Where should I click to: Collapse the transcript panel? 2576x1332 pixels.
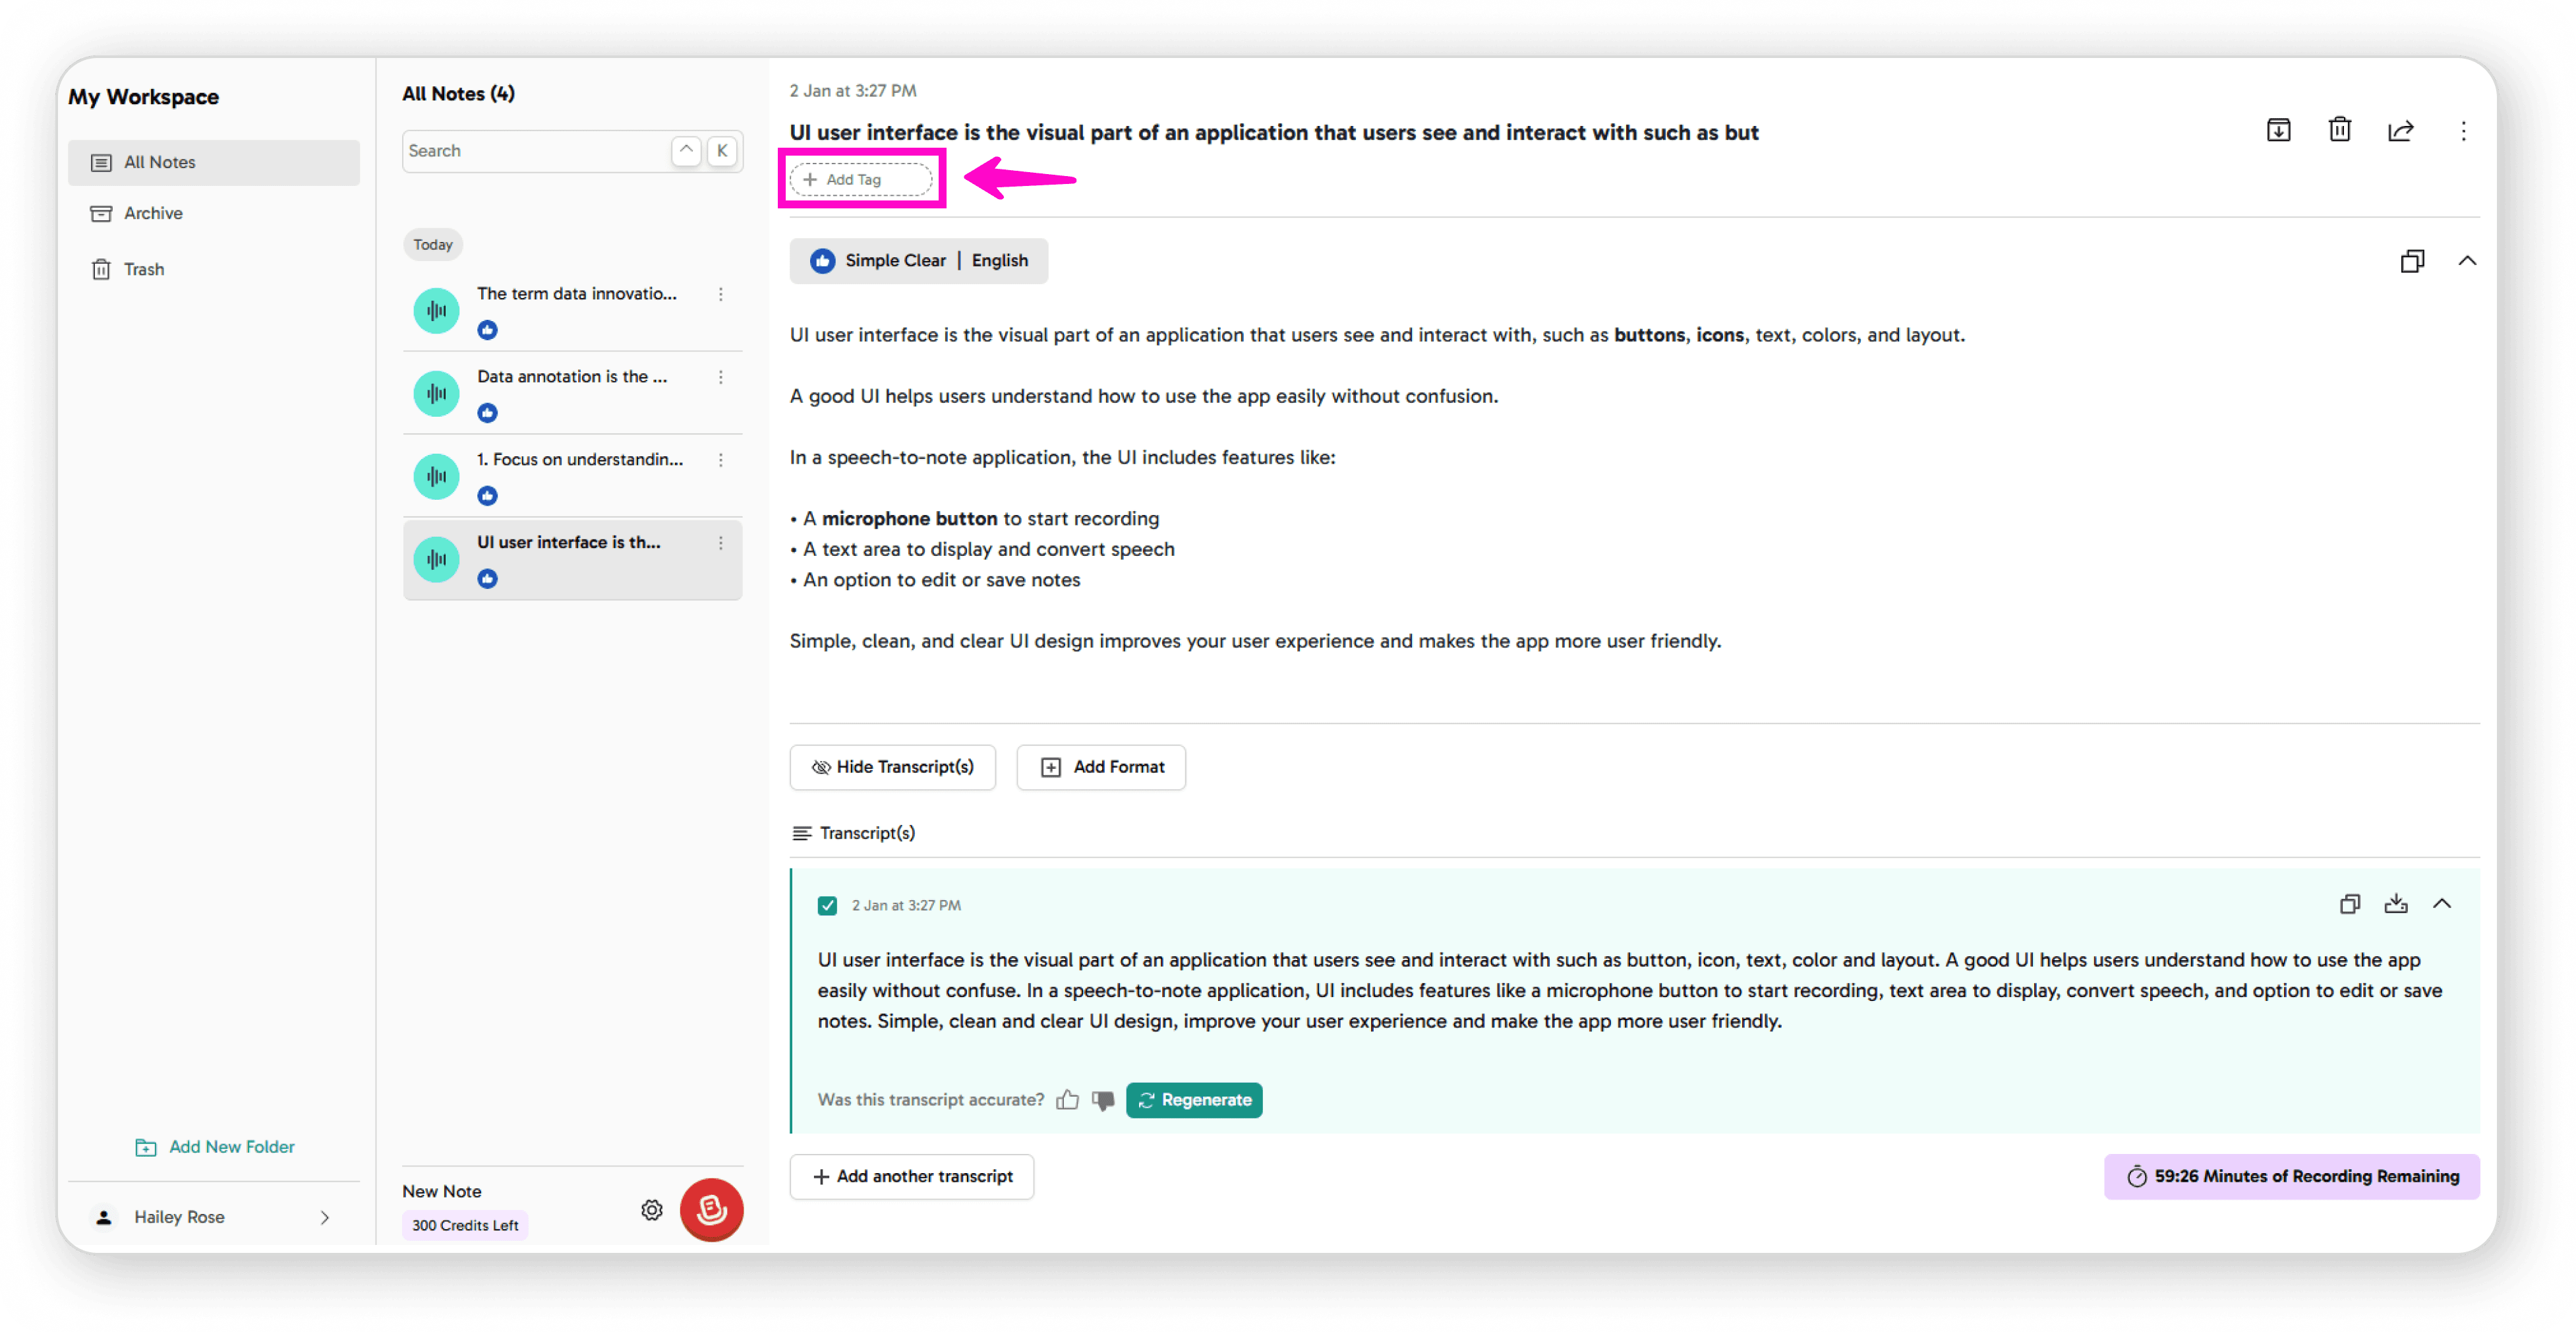[x=2443, y=904]
